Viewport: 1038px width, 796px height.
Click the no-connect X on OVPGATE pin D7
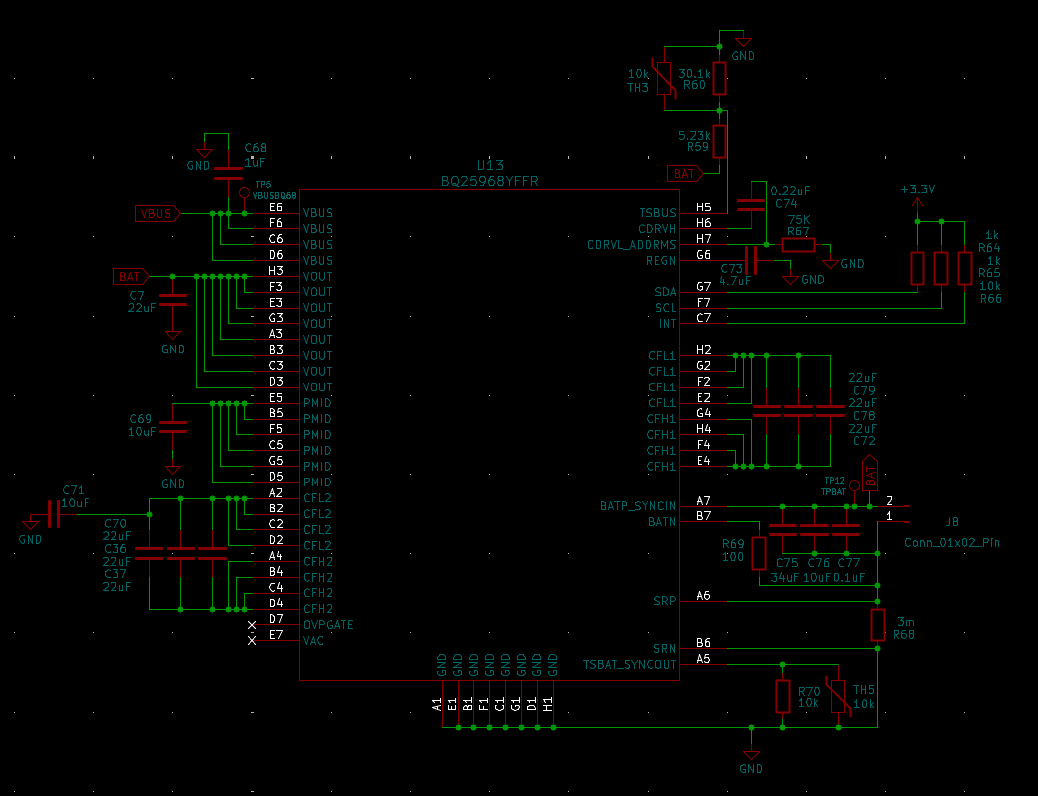(x=252, y=625)
